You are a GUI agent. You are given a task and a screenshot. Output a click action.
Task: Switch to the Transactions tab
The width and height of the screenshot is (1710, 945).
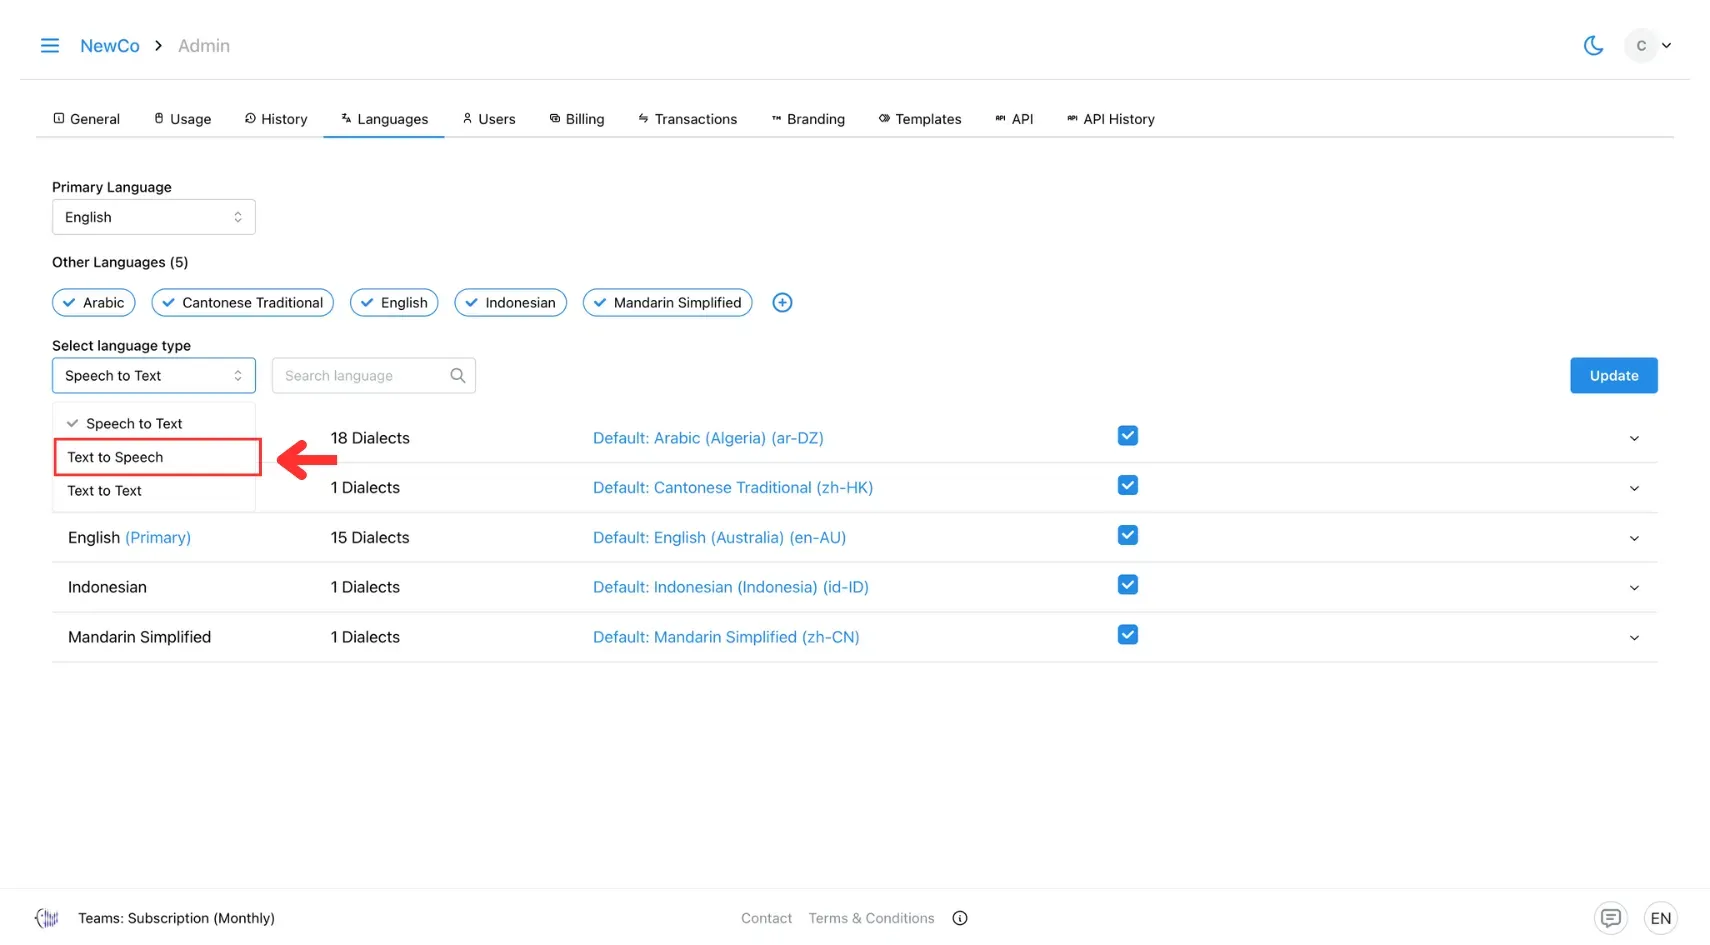[687, 119]
